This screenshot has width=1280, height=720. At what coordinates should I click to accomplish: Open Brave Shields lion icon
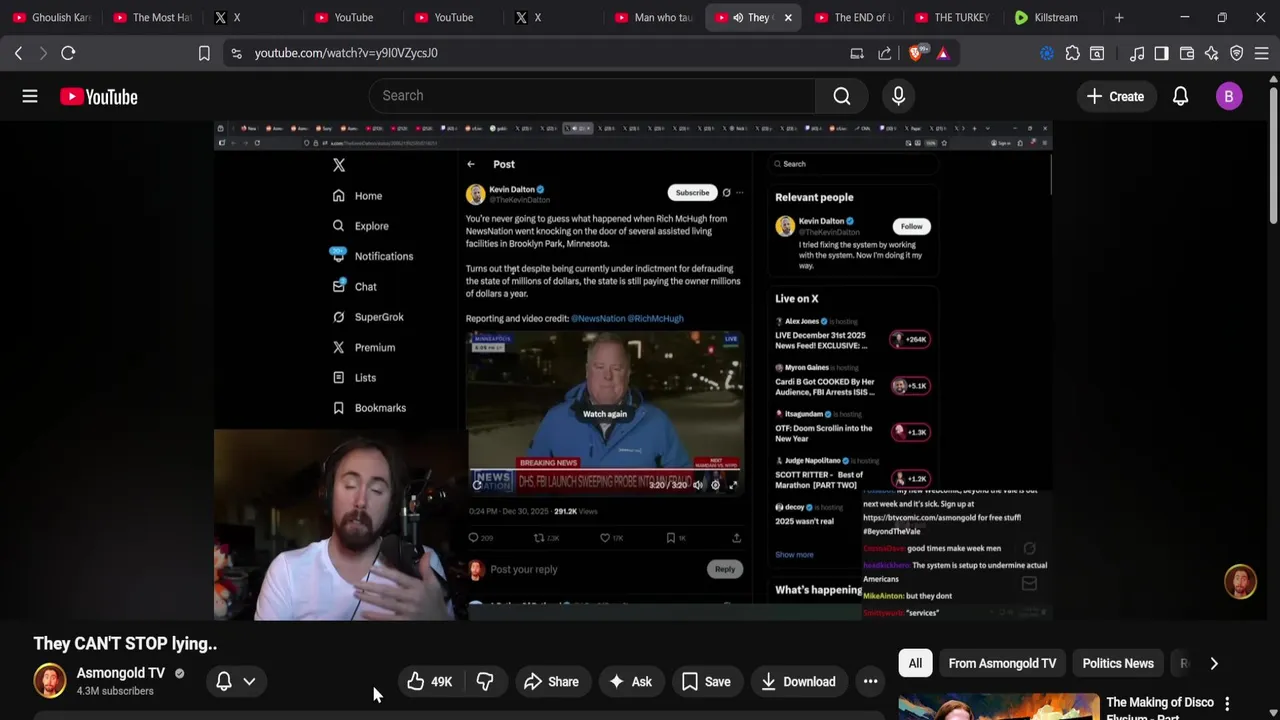click(916, 53)
